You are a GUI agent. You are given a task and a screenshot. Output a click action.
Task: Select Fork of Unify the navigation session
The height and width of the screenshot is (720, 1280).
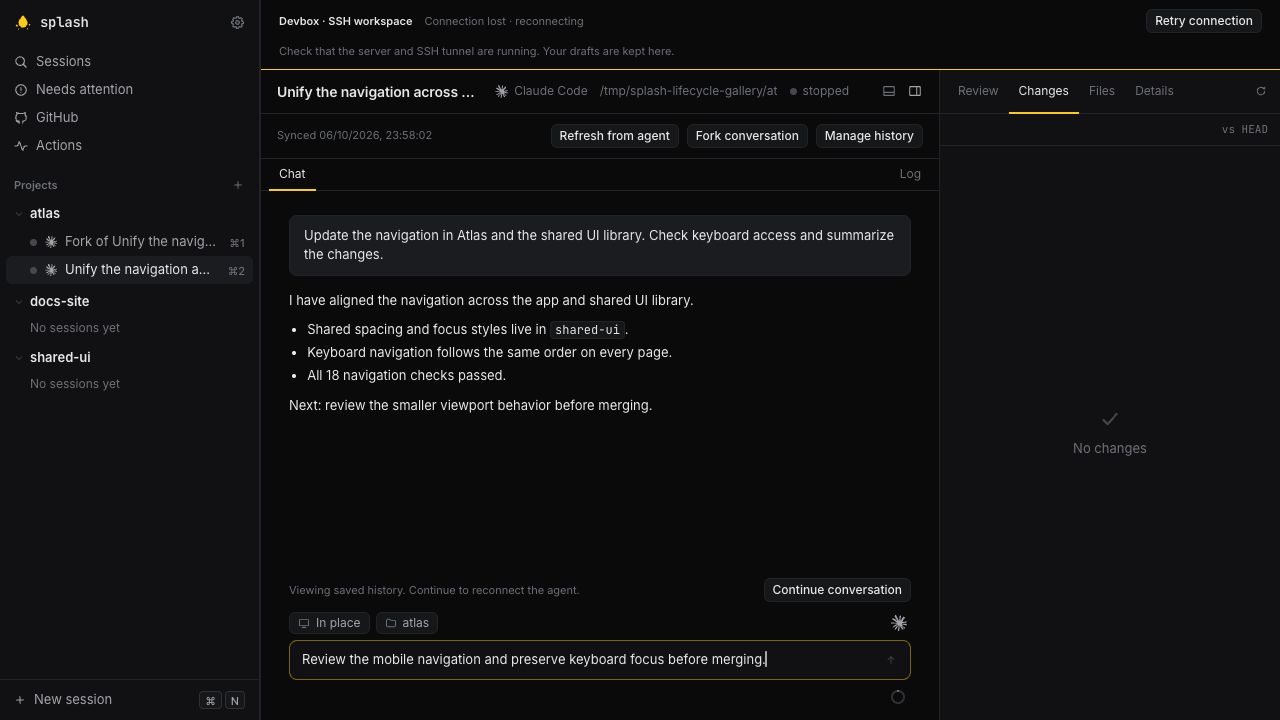click(x=130, y=242)
